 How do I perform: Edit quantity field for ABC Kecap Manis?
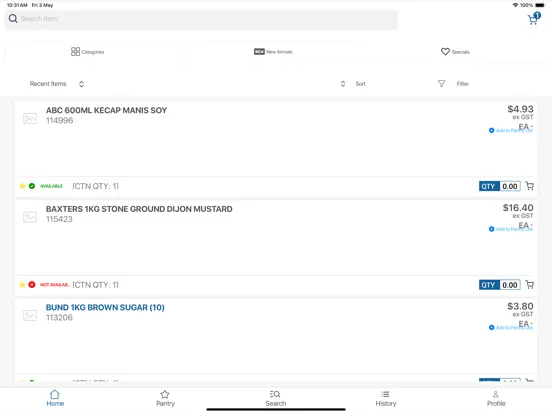(x=510, y=186)
